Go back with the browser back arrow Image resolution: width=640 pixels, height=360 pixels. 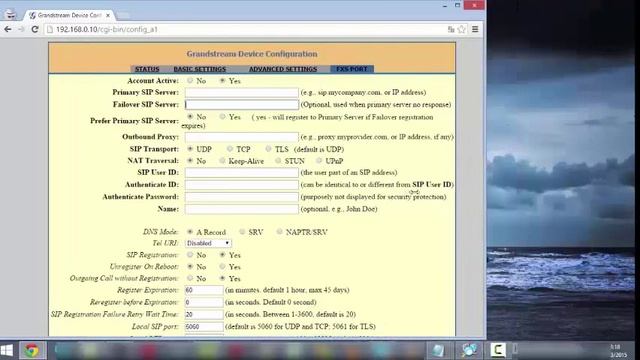[x=7, y=29]
